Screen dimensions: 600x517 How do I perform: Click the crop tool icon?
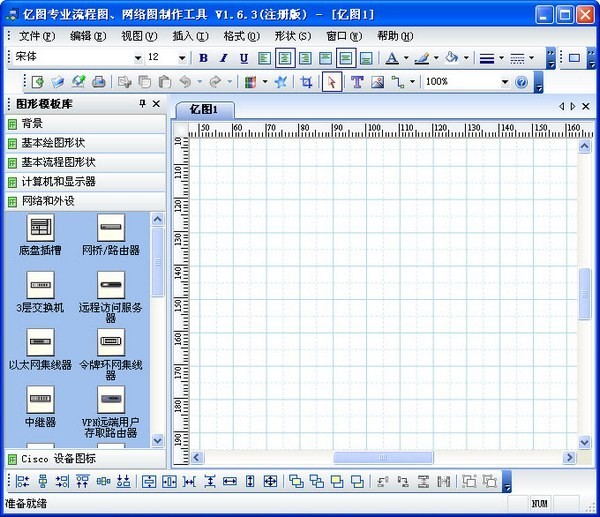click(x=306, y=82)
